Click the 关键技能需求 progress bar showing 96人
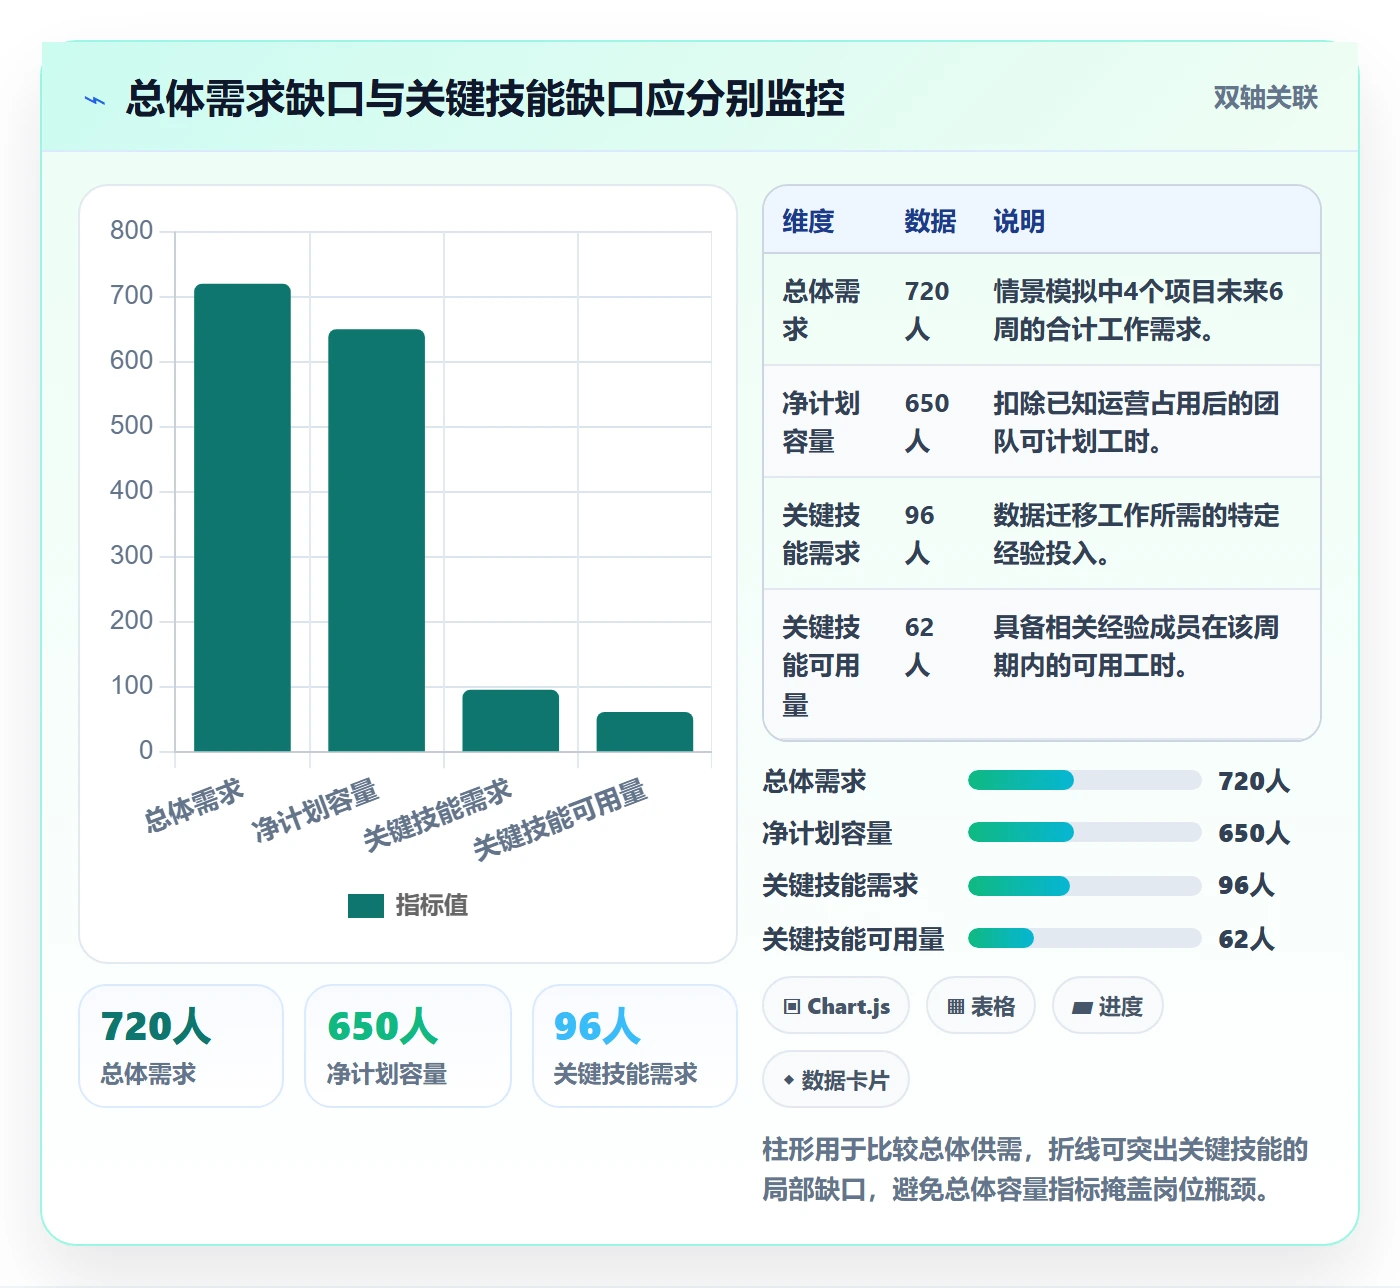Screen dimensions: 1400x1288 1084,886
